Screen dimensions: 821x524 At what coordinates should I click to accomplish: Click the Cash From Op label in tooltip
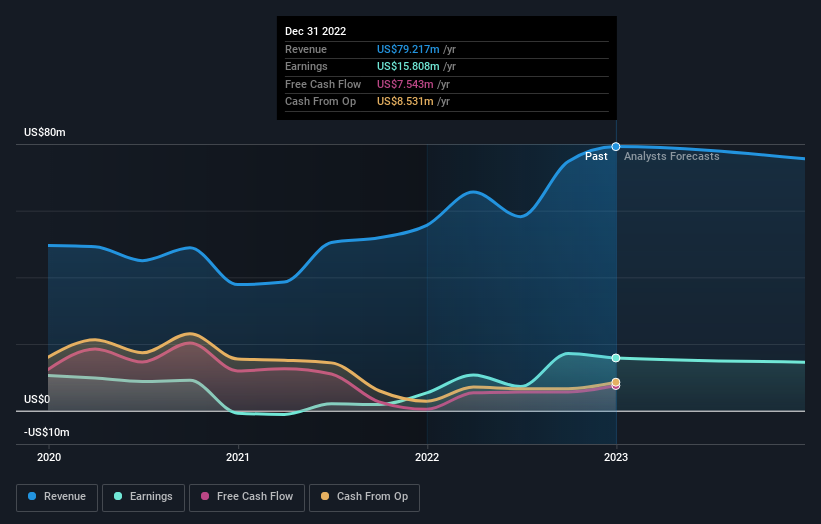coord(320,102)
